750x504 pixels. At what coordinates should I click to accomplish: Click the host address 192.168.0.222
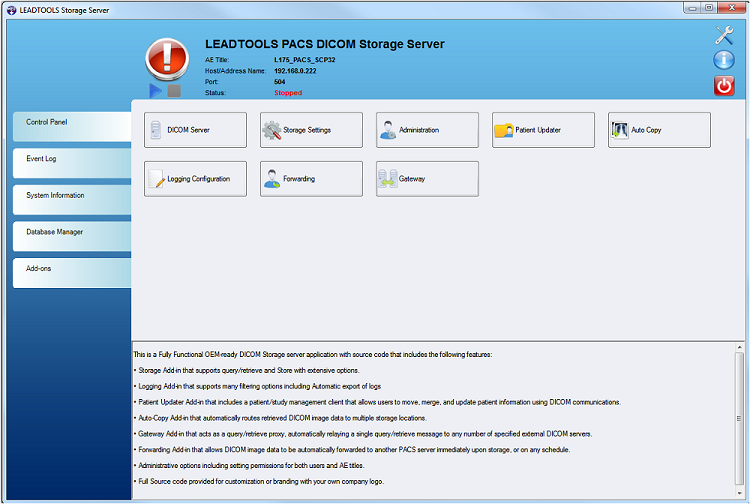pyautogui.click(x=295, y=71)
